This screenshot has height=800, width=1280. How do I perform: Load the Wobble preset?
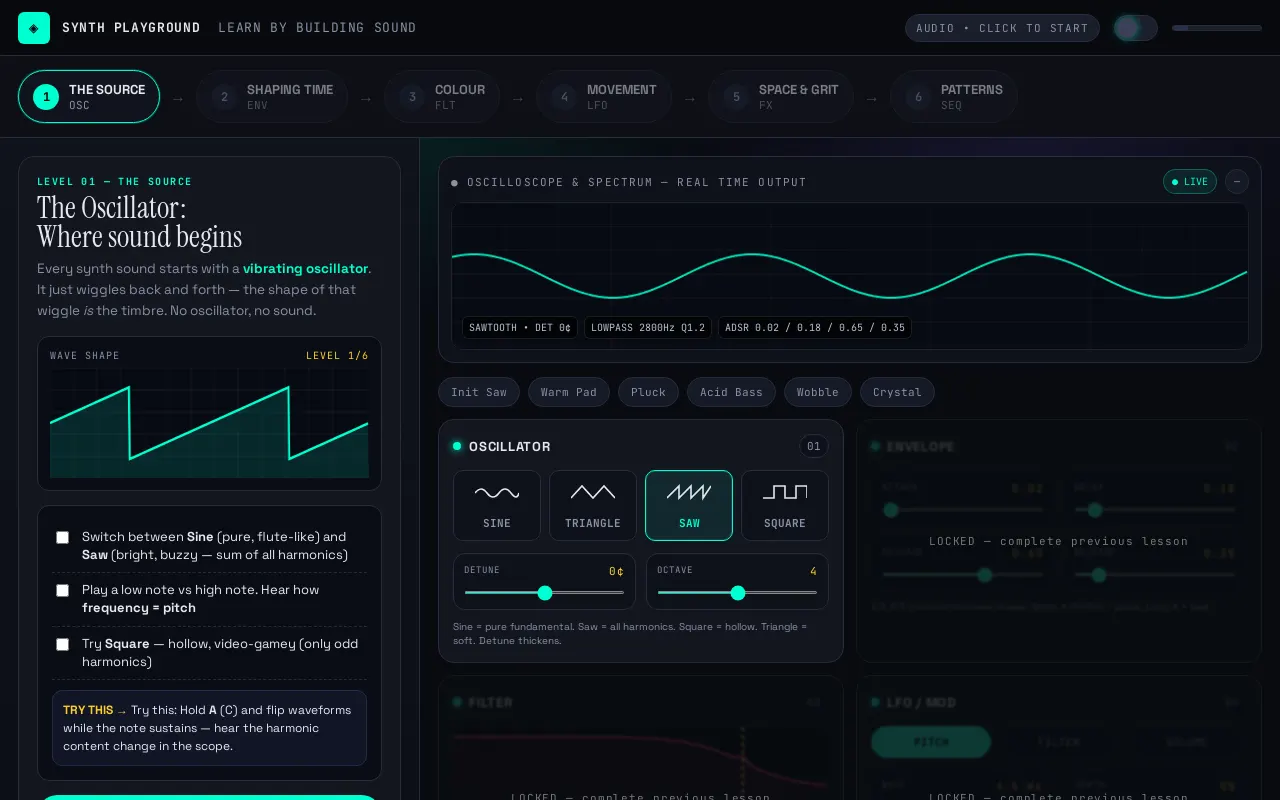[x=818, y=392]
